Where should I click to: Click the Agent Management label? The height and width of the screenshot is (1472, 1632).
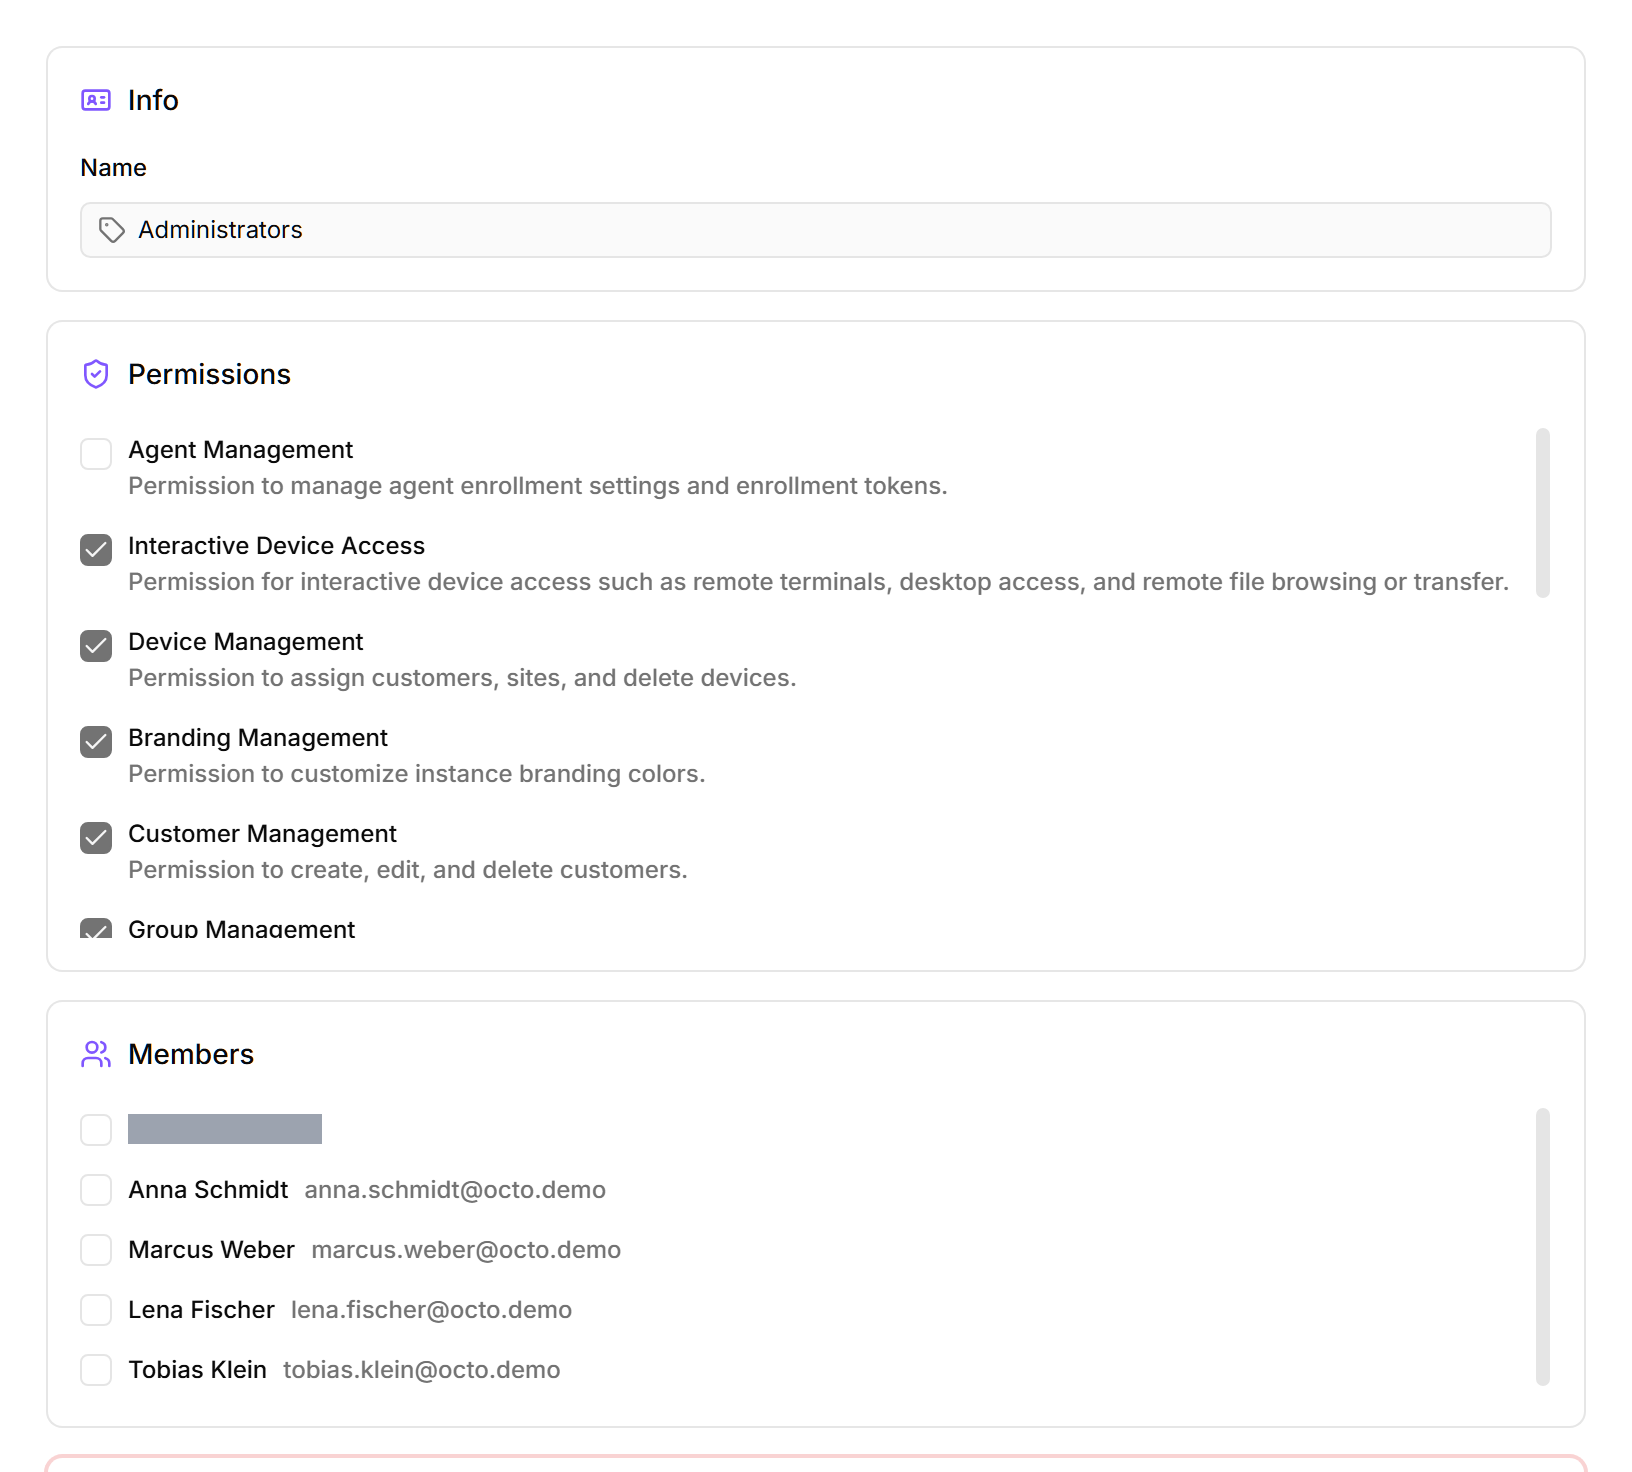240,450
